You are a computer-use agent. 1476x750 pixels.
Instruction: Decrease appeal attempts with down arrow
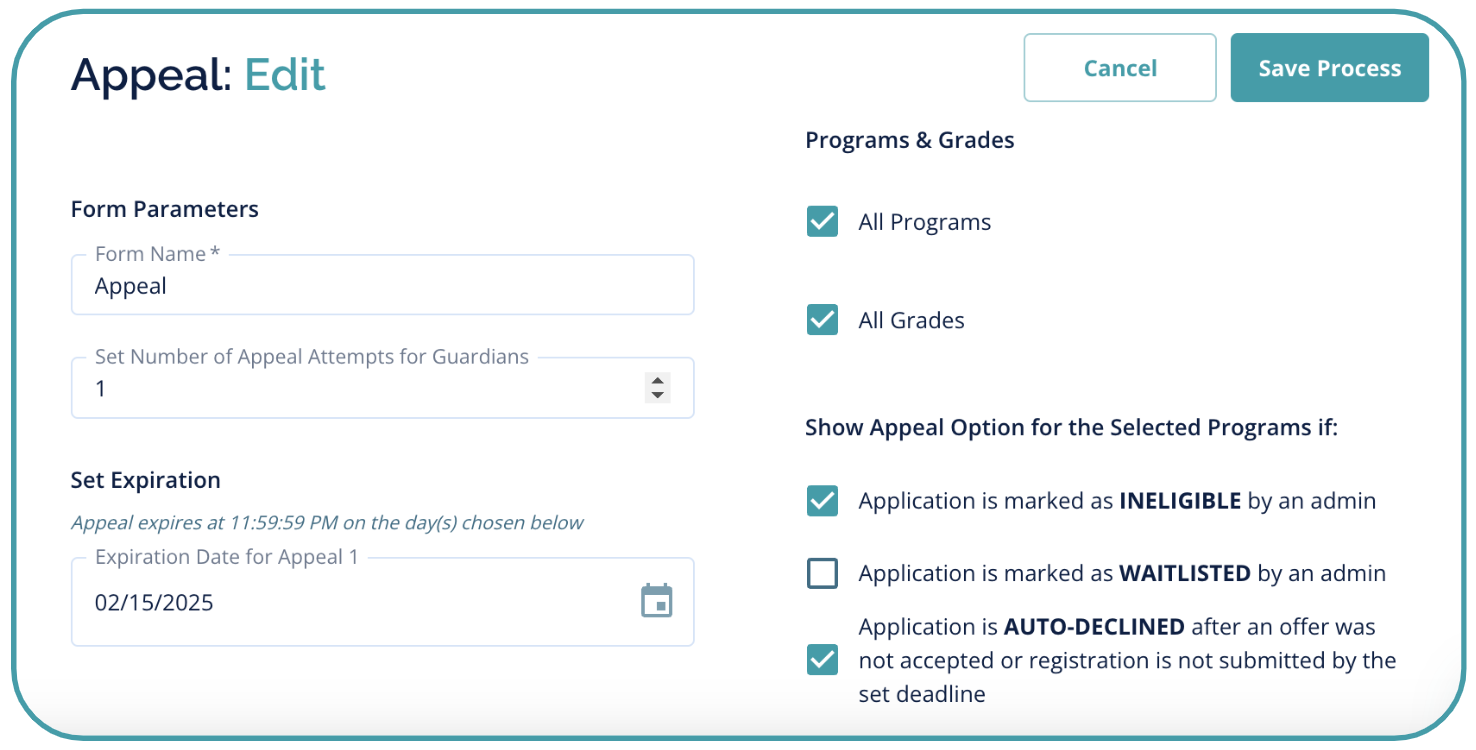(x=657, y=395)
